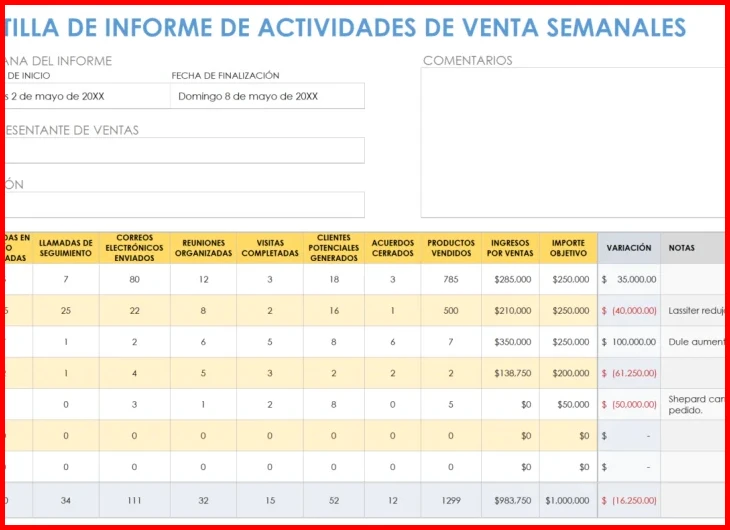Select the 35.000.00 variation cell
730x530 pixels.
tap(629, 279)
